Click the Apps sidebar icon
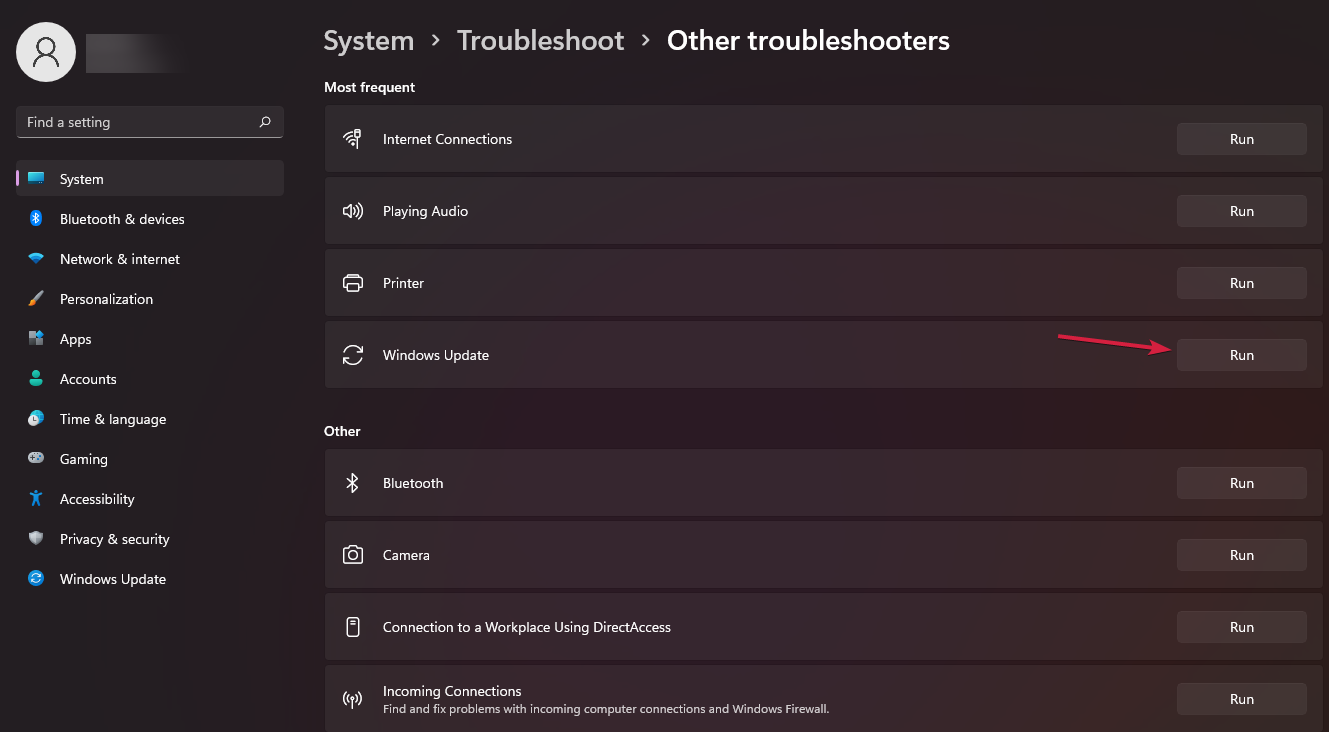Image resolution: width=1329 pixels, height=732 pixels. pos(36,339)
